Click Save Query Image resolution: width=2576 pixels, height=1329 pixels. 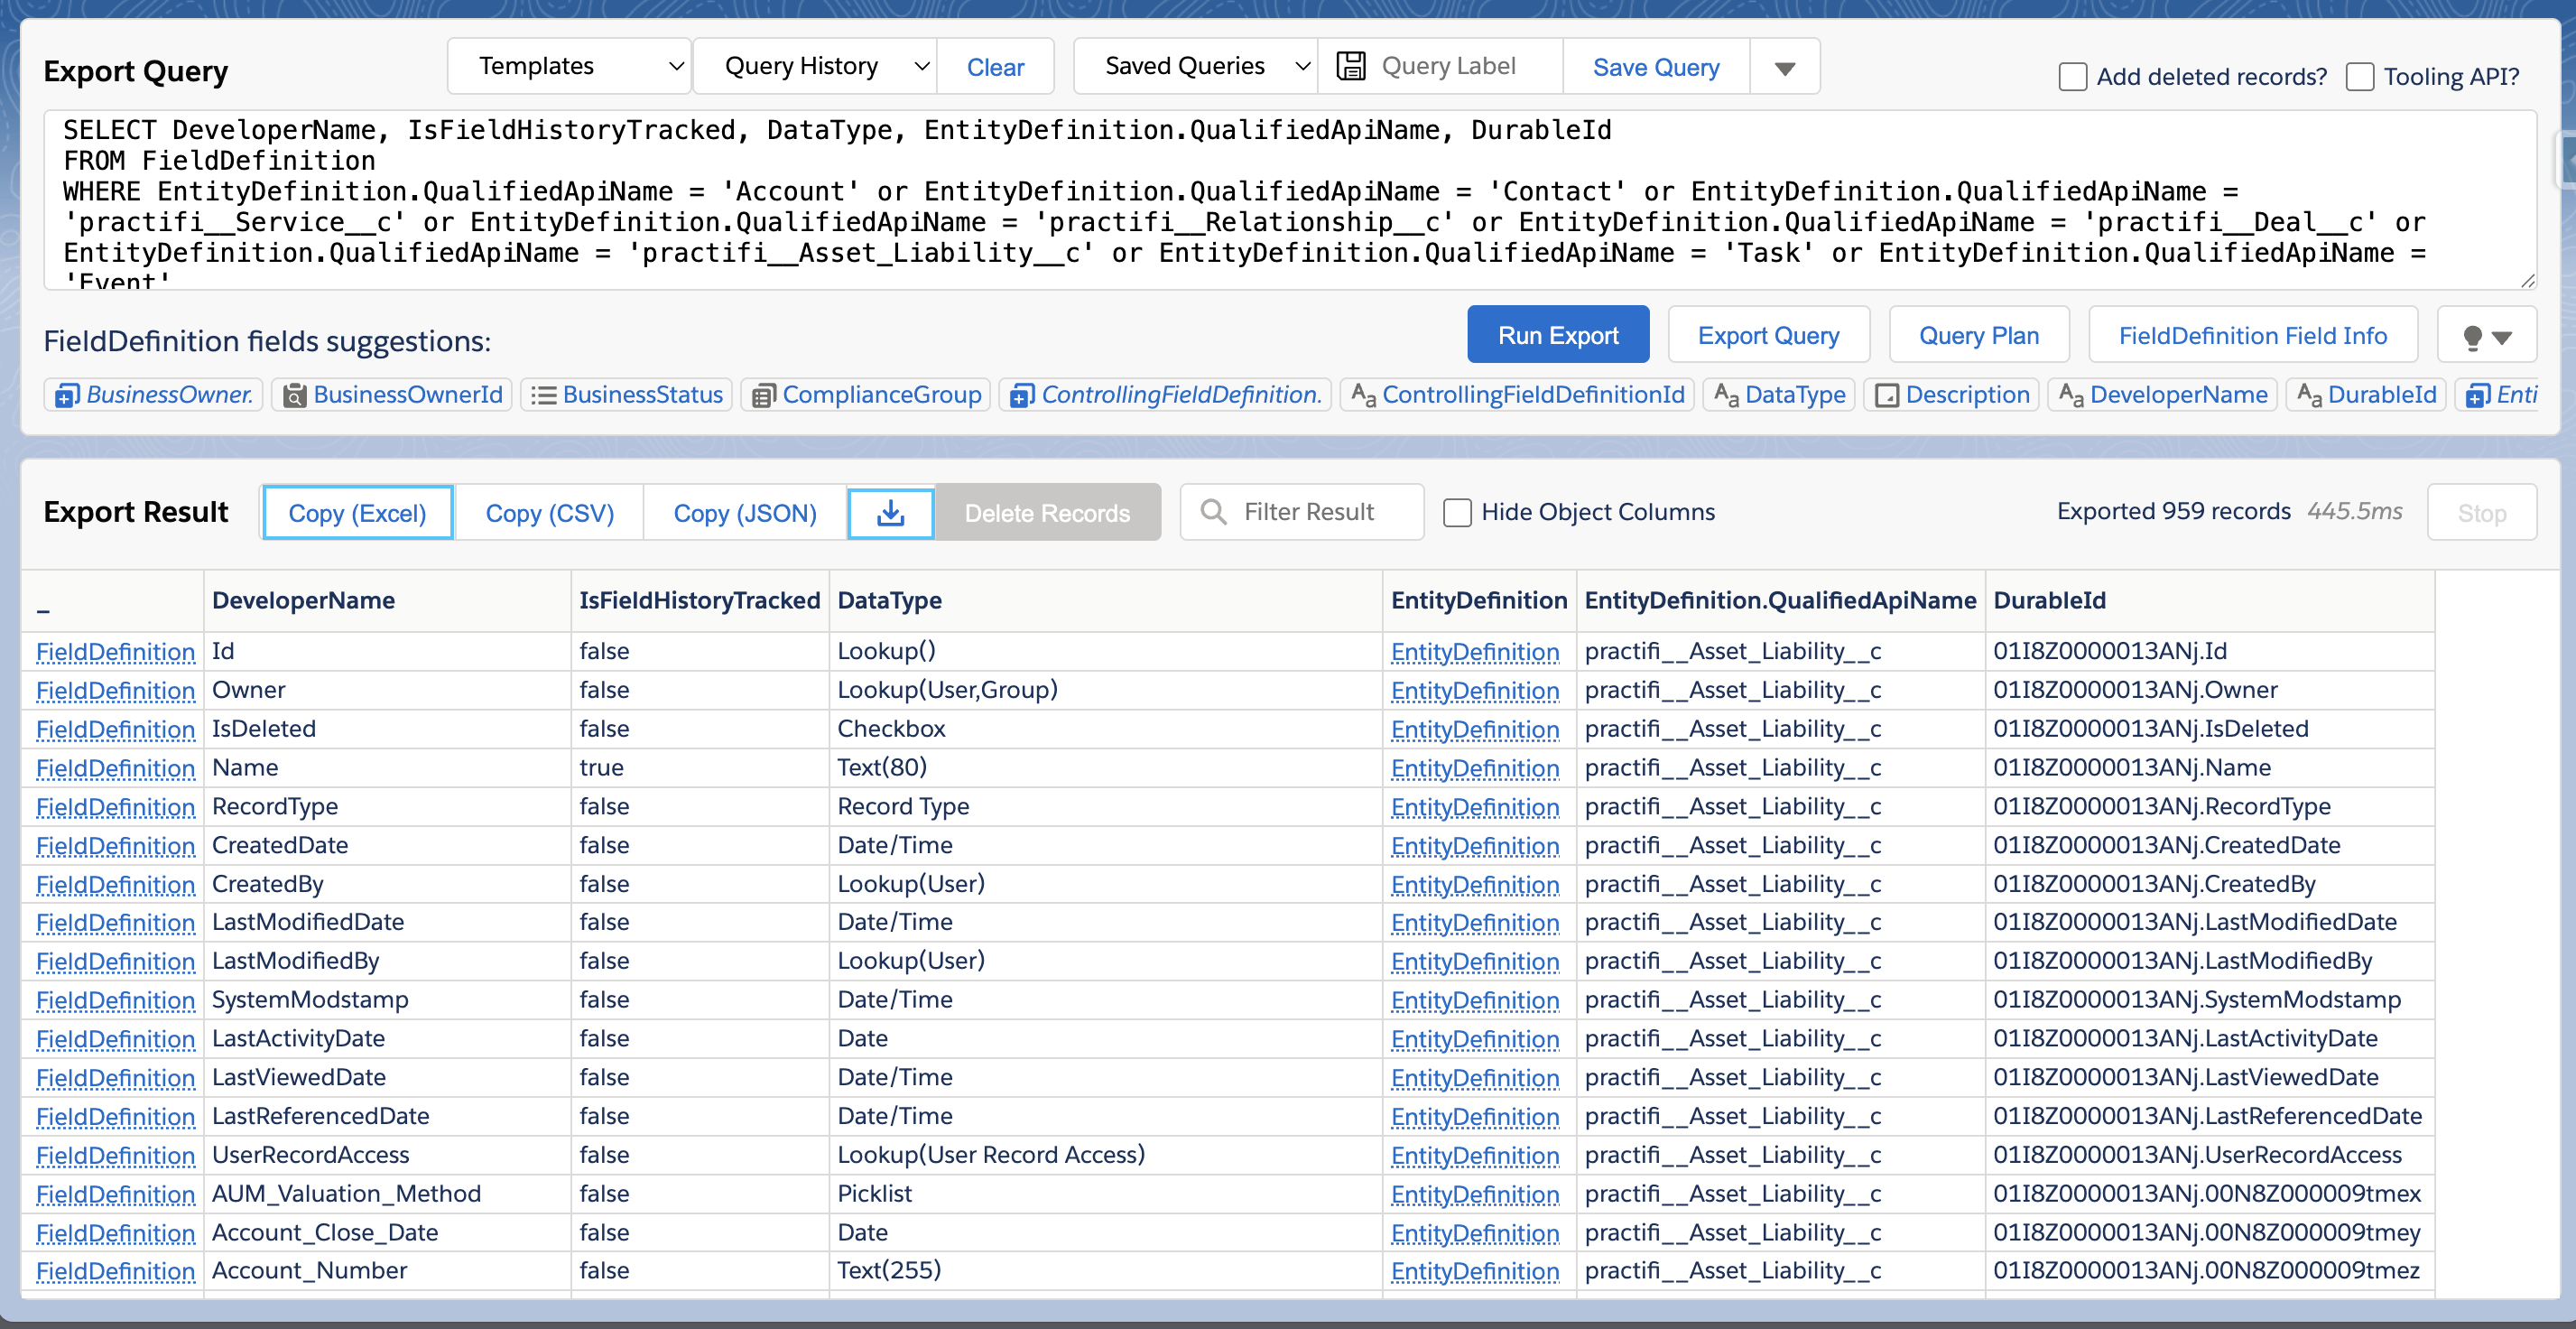pyautogui.click(x=1656, y=67)
